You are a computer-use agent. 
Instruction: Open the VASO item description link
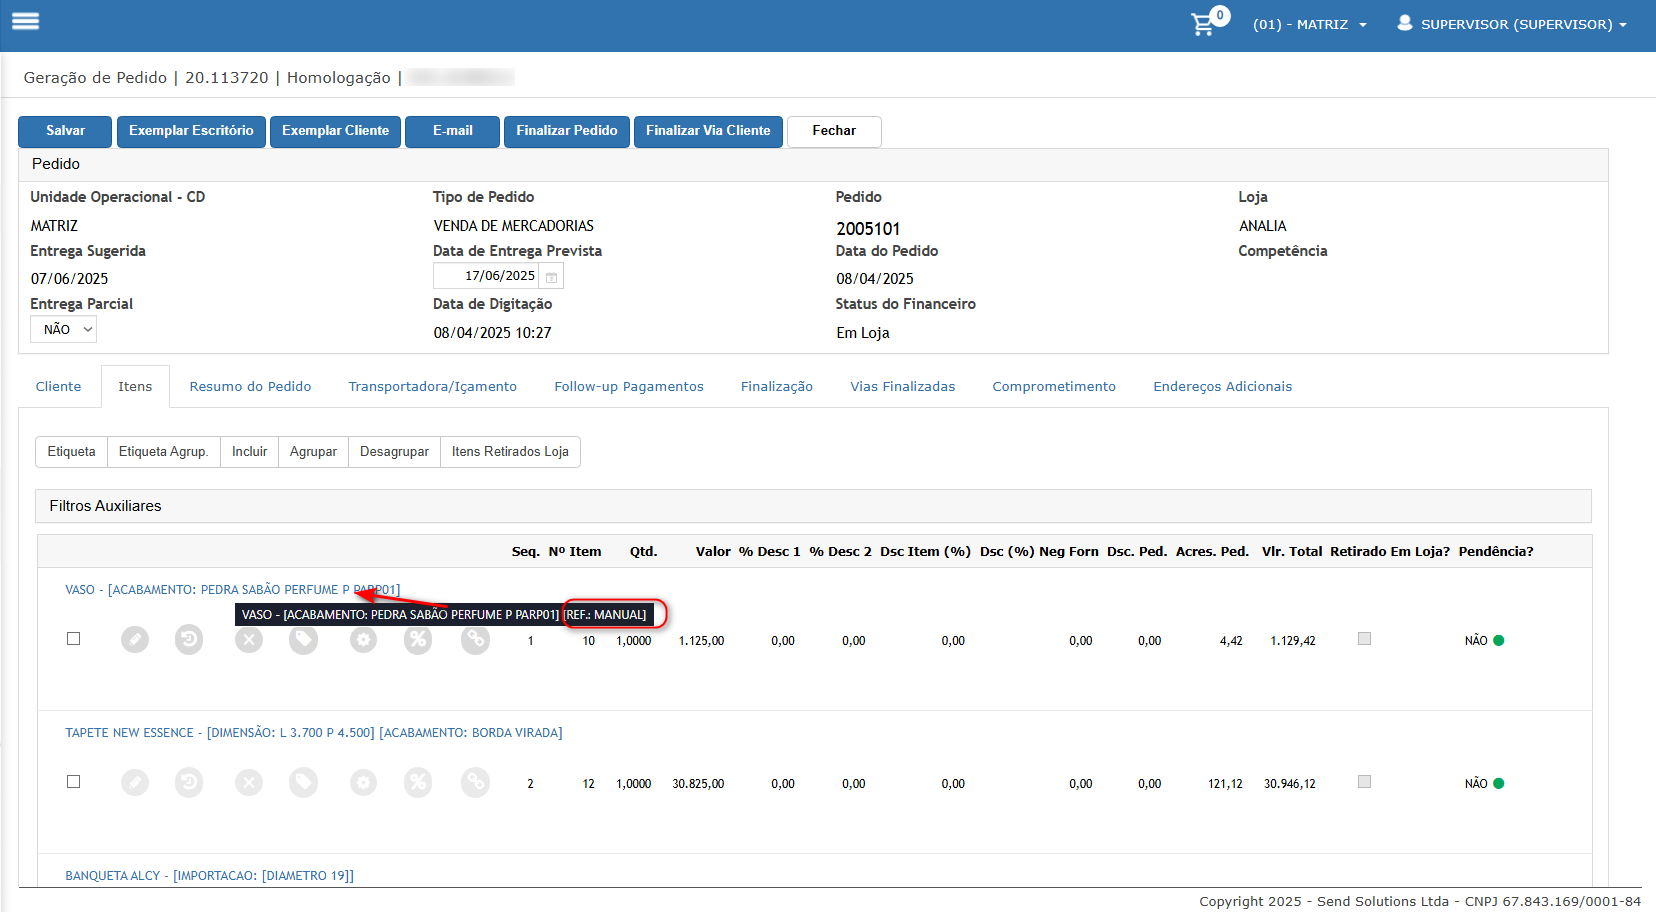click(x=232, y=590)
